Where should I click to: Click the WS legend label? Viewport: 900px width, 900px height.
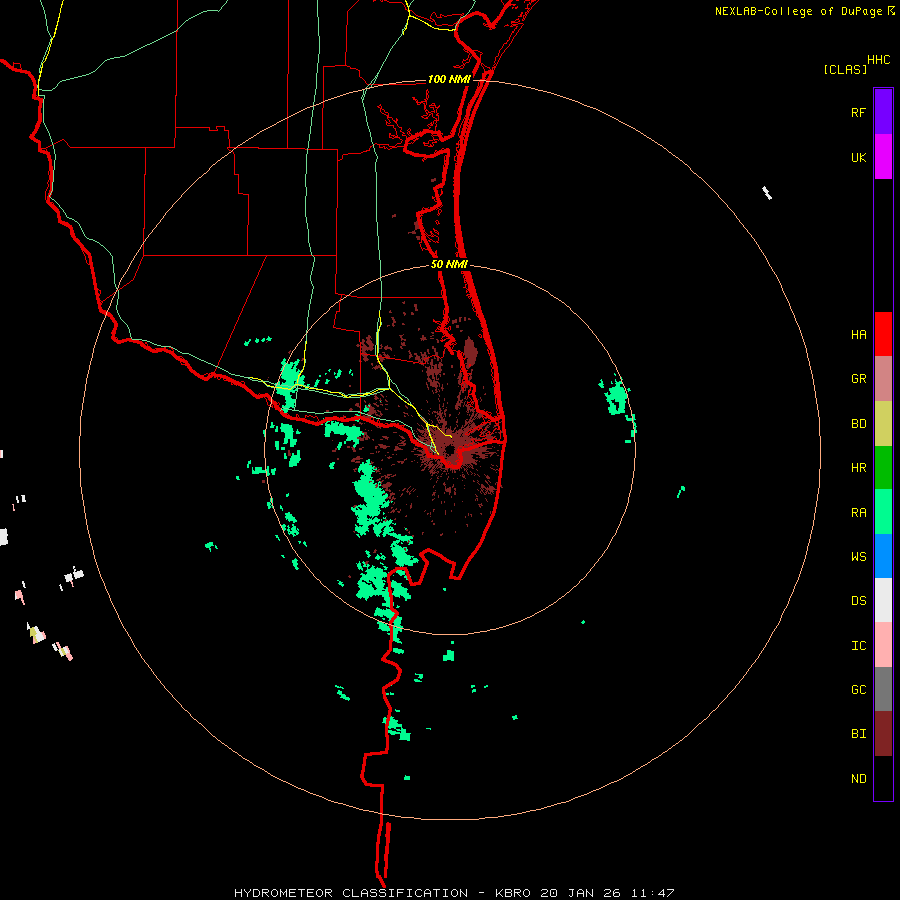click(x=858, y=556)
